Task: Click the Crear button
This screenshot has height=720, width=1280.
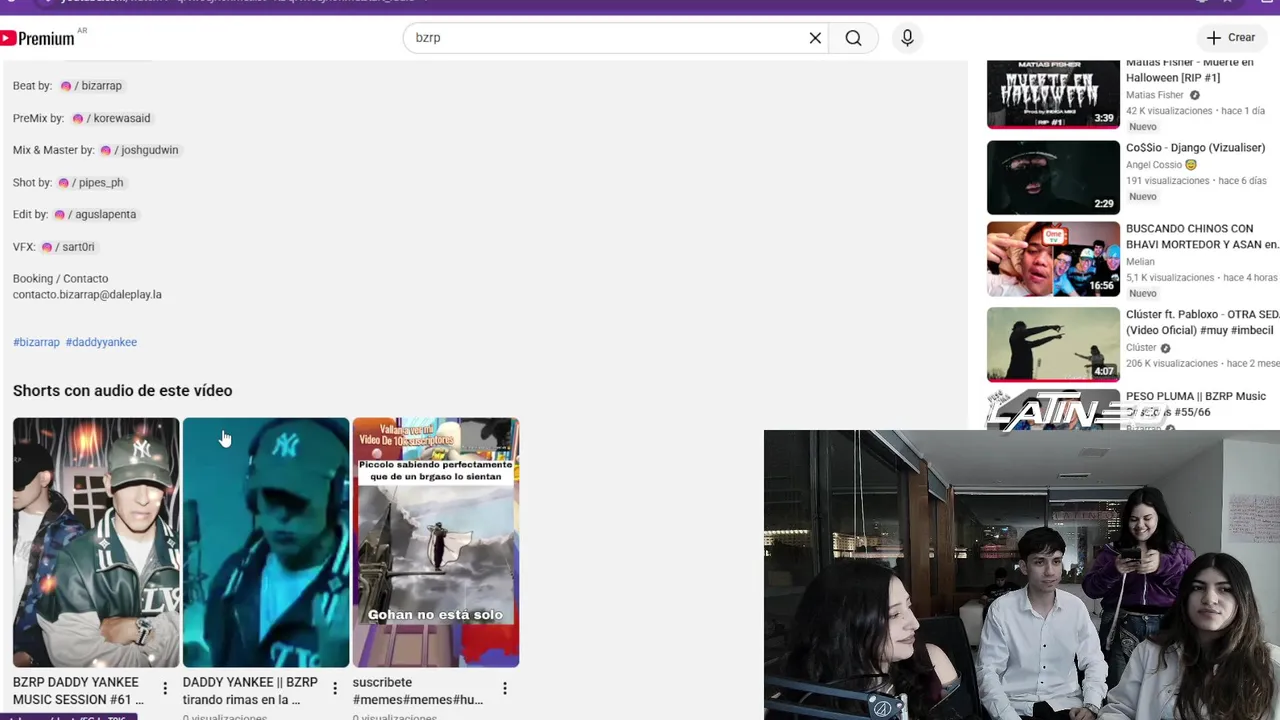Action: click(1231, 38)
